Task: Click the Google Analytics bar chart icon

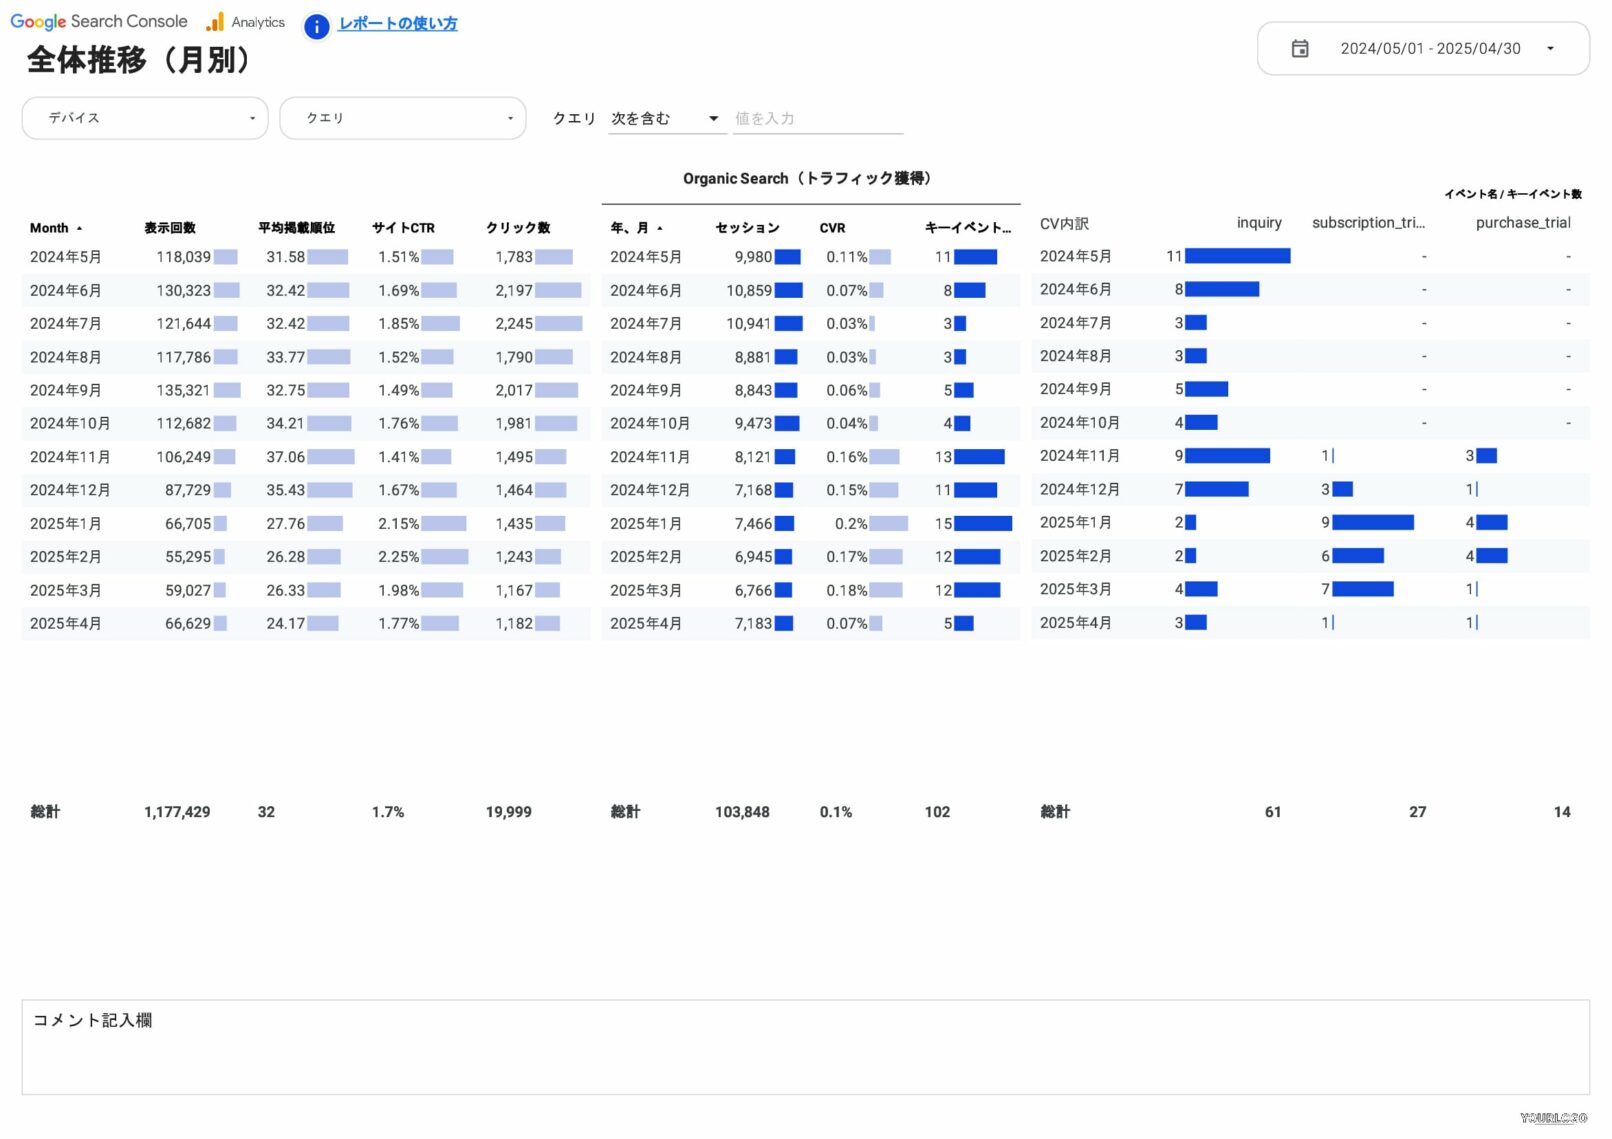Action: pos(215,22)
